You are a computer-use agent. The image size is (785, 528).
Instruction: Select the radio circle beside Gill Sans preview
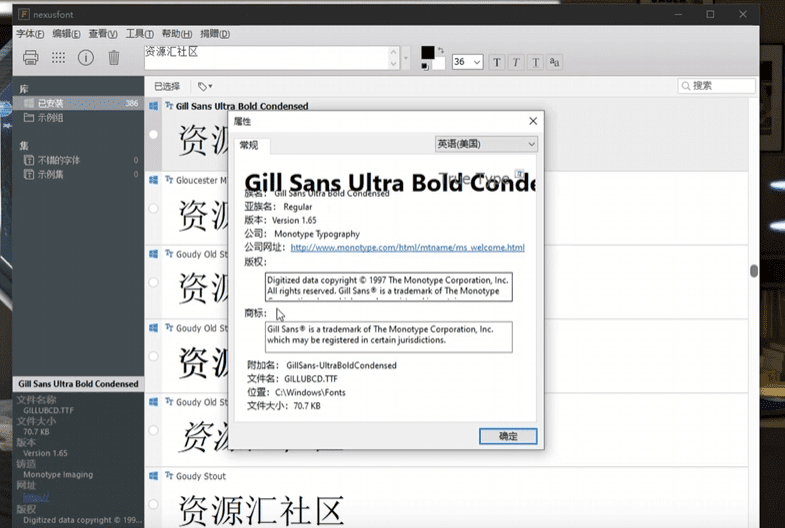pos(153,134)
